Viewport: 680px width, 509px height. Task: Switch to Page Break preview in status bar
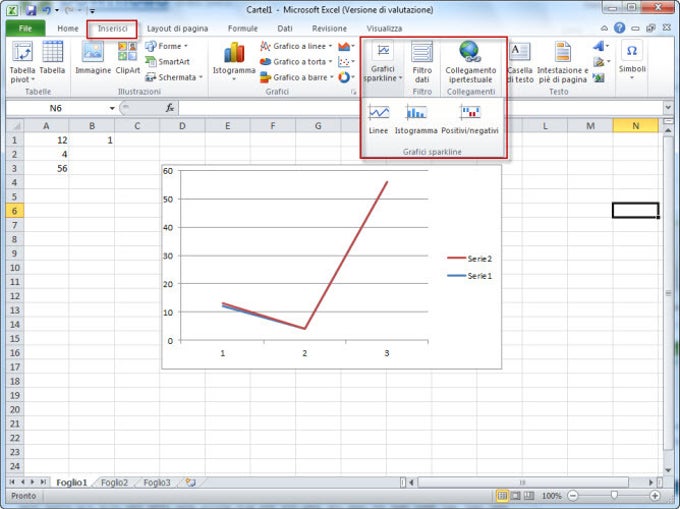[x=529, y=496]
